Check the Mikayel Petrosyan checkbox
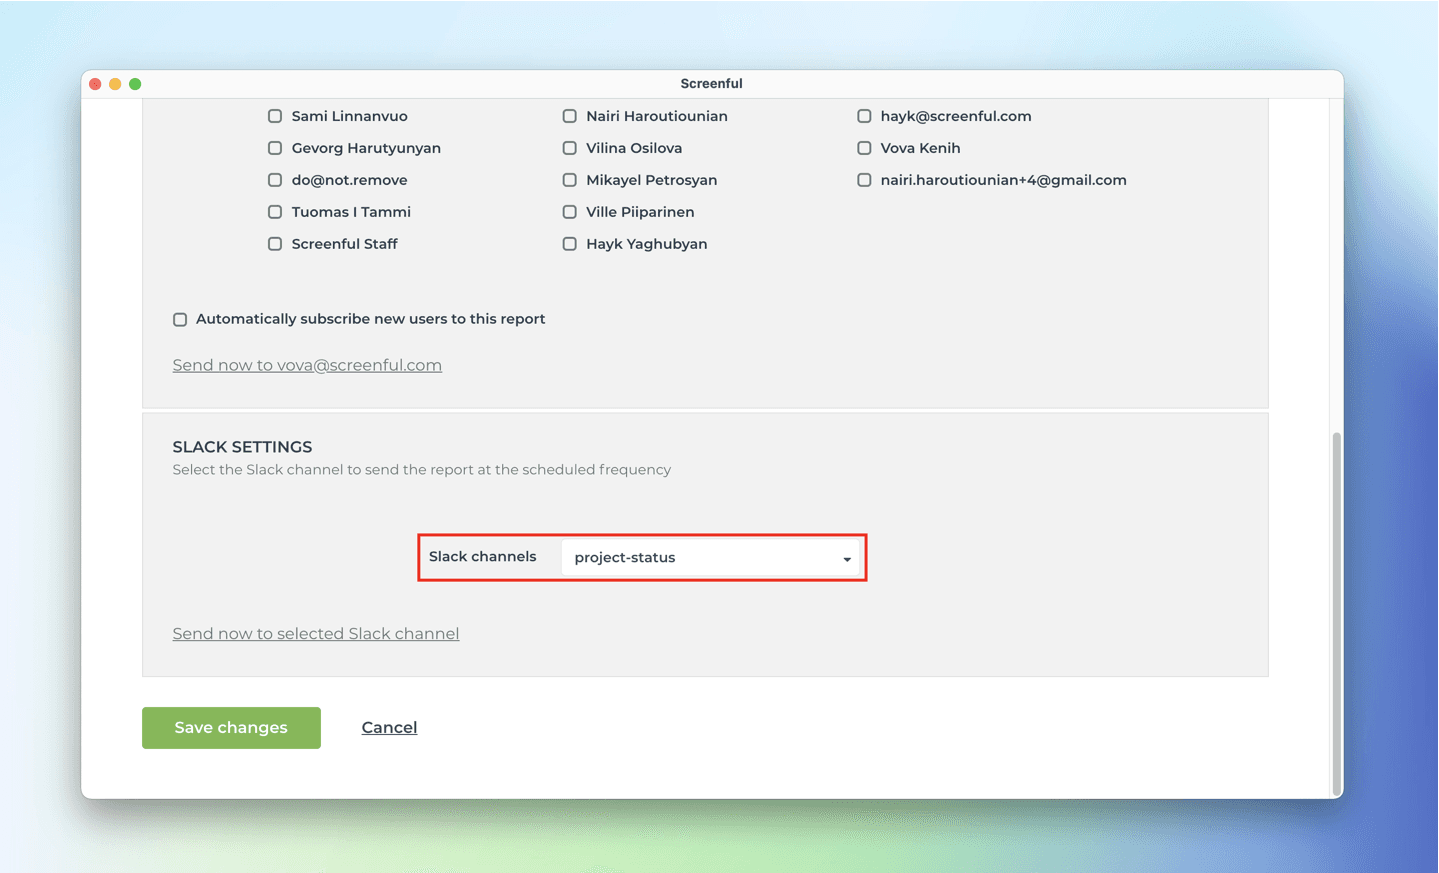 coord(570,180)
